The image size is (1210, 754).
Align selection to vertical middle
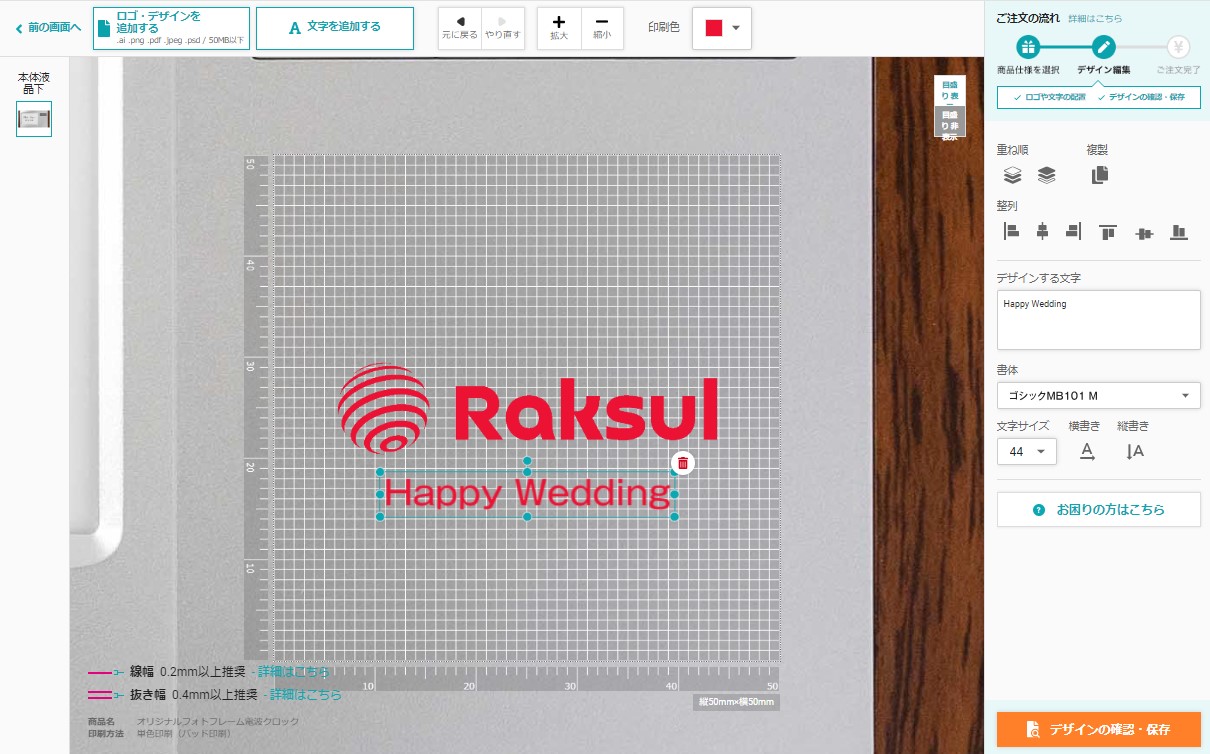(1145, 233)
